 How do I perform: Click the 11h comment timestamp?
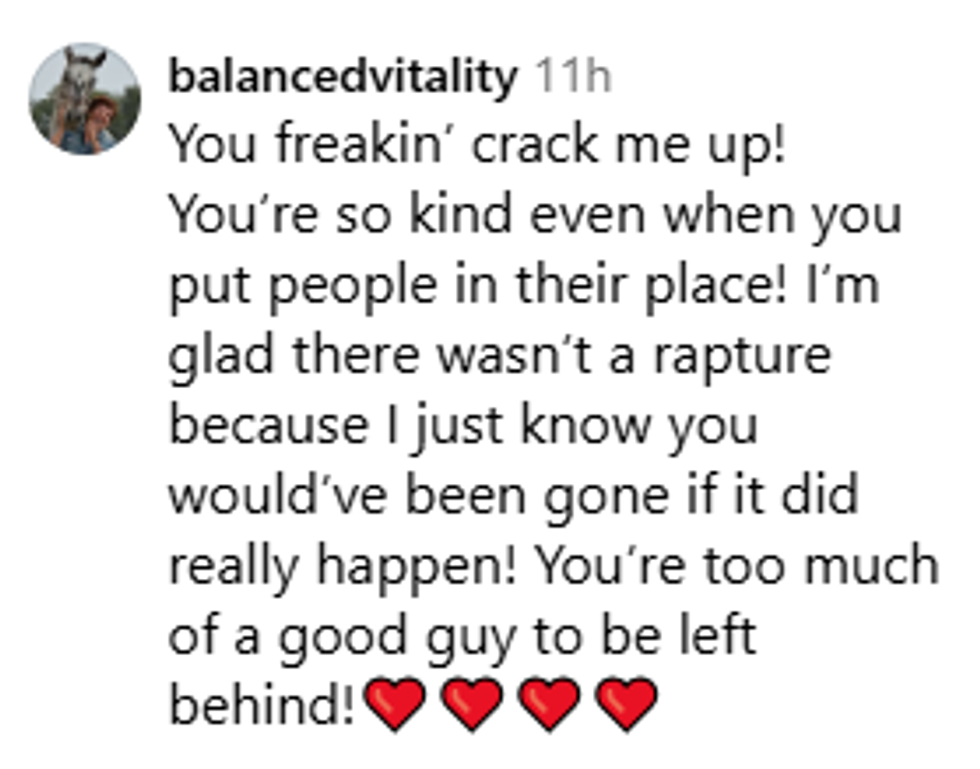pos(573,77)
